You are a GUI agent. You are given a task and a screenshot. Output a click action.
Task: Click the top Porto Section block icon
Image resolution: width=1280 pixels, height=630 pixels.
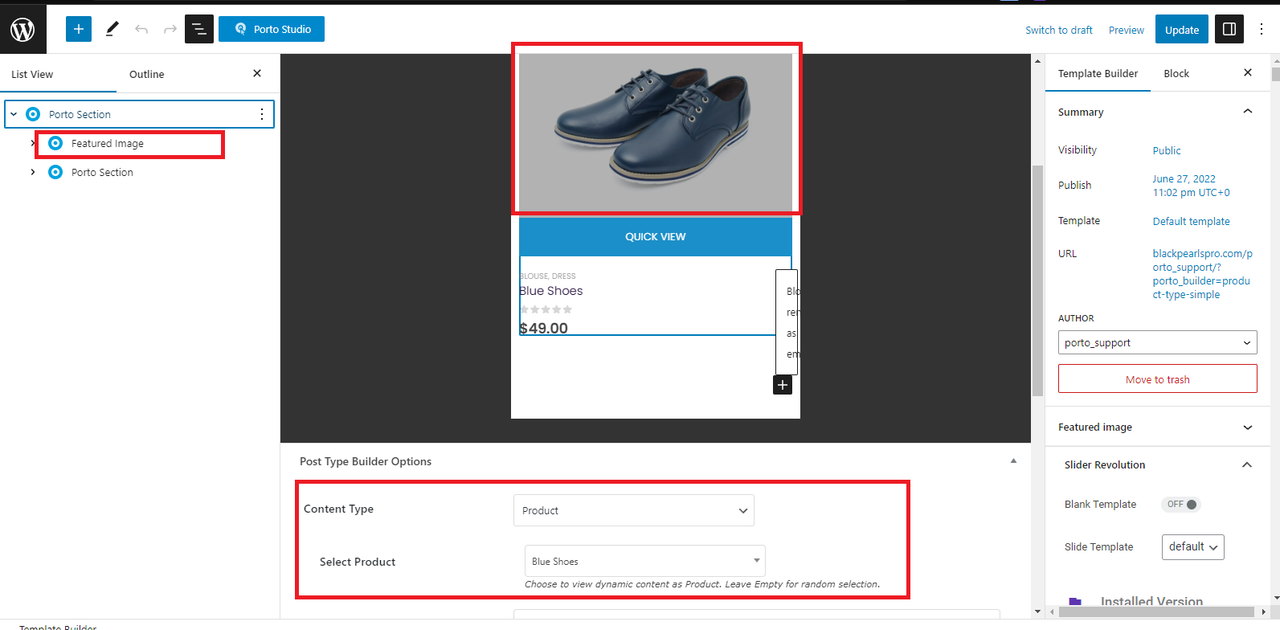[x=34, y=114]
